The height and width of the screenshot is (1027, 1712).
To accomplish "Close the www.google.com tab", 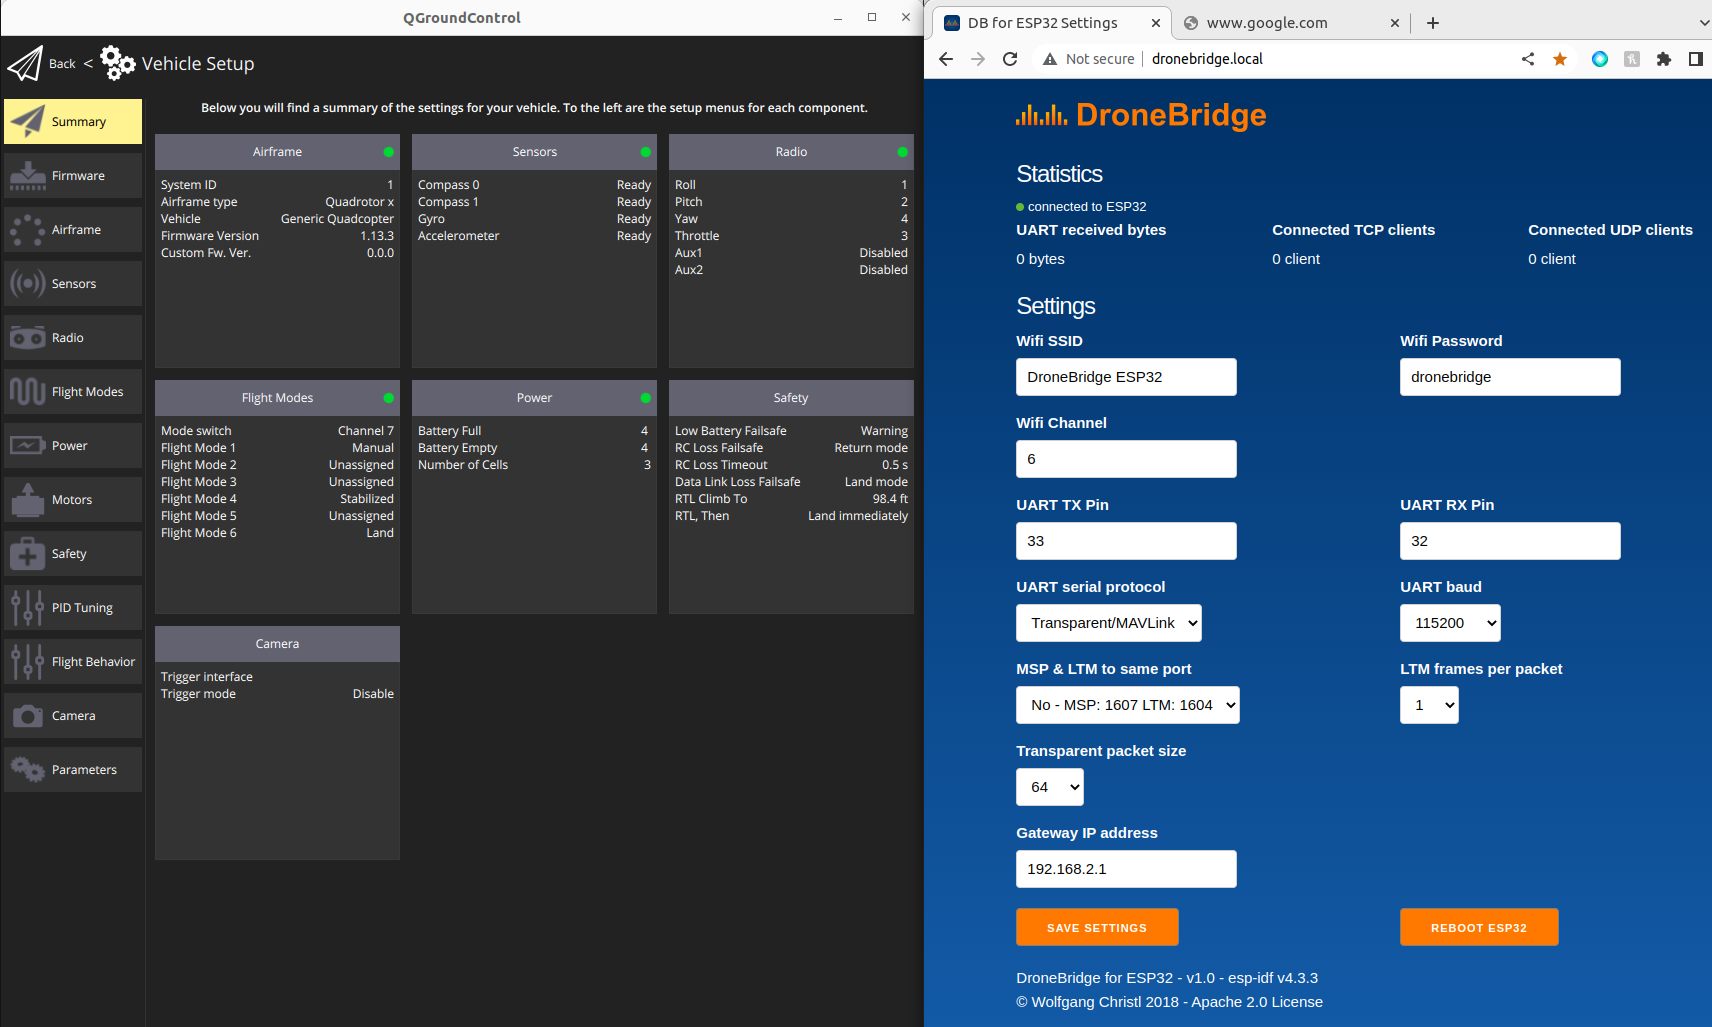I will pos(1395,23).
